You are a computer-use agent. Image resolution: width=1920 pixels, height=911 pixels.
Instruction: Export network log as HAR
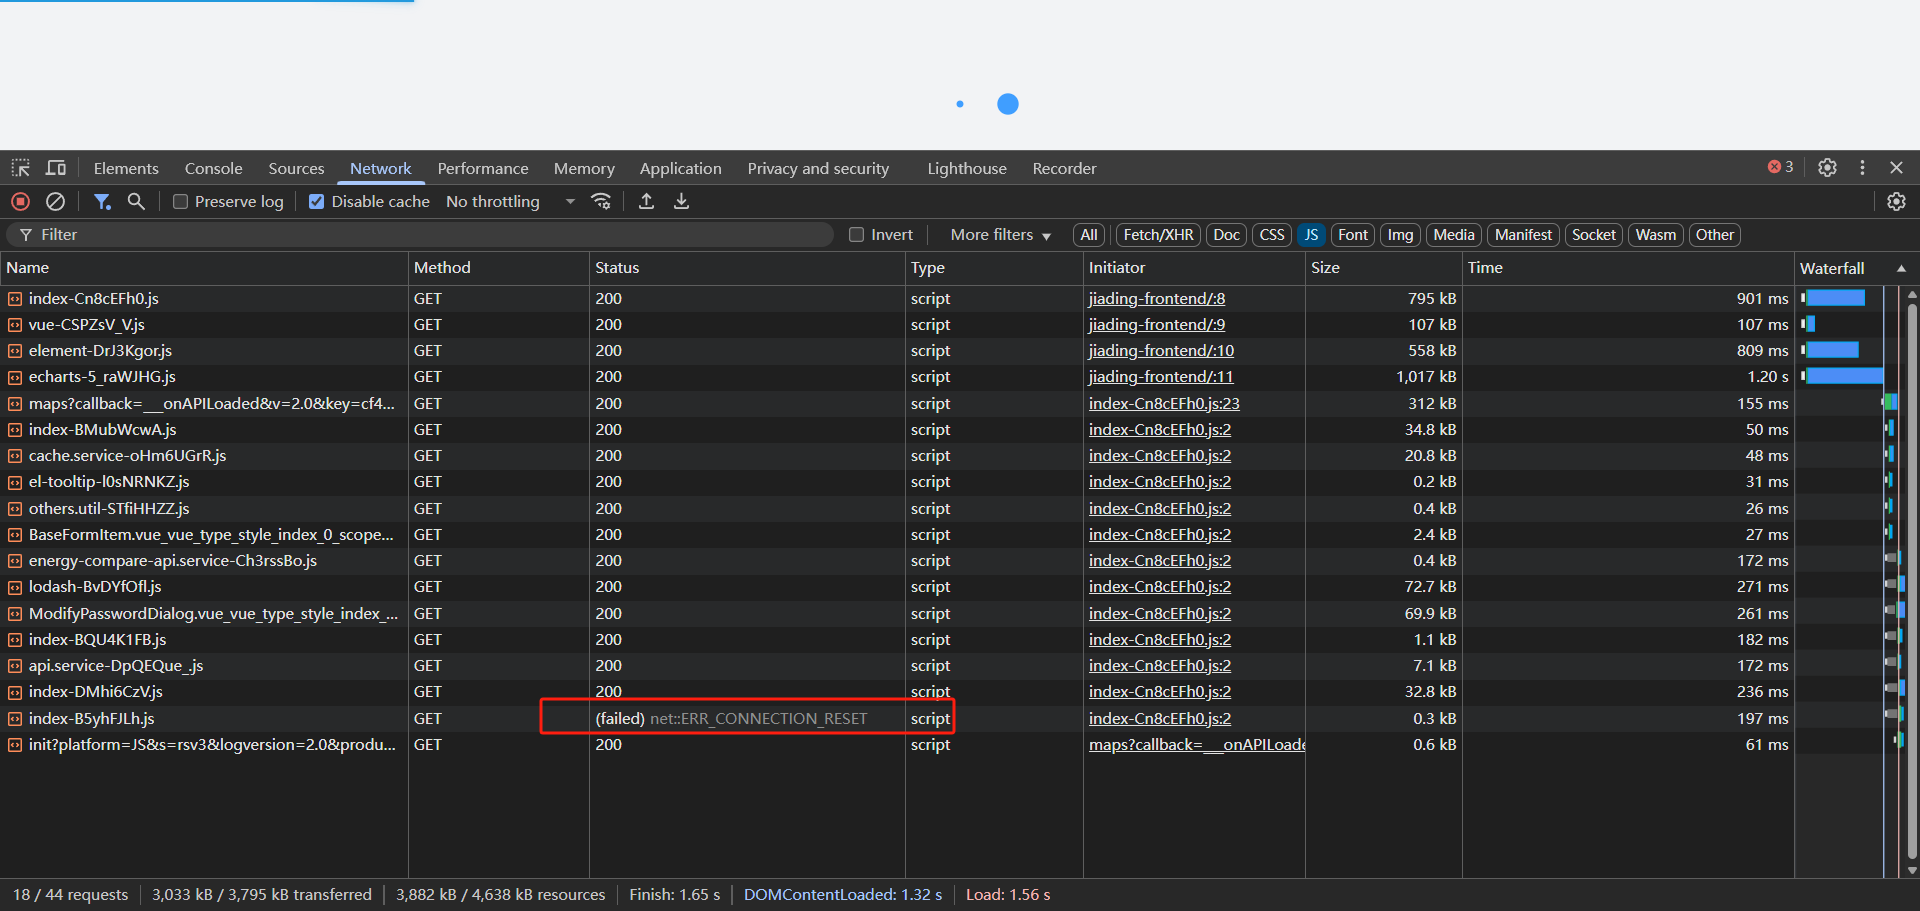coord(681,201)
